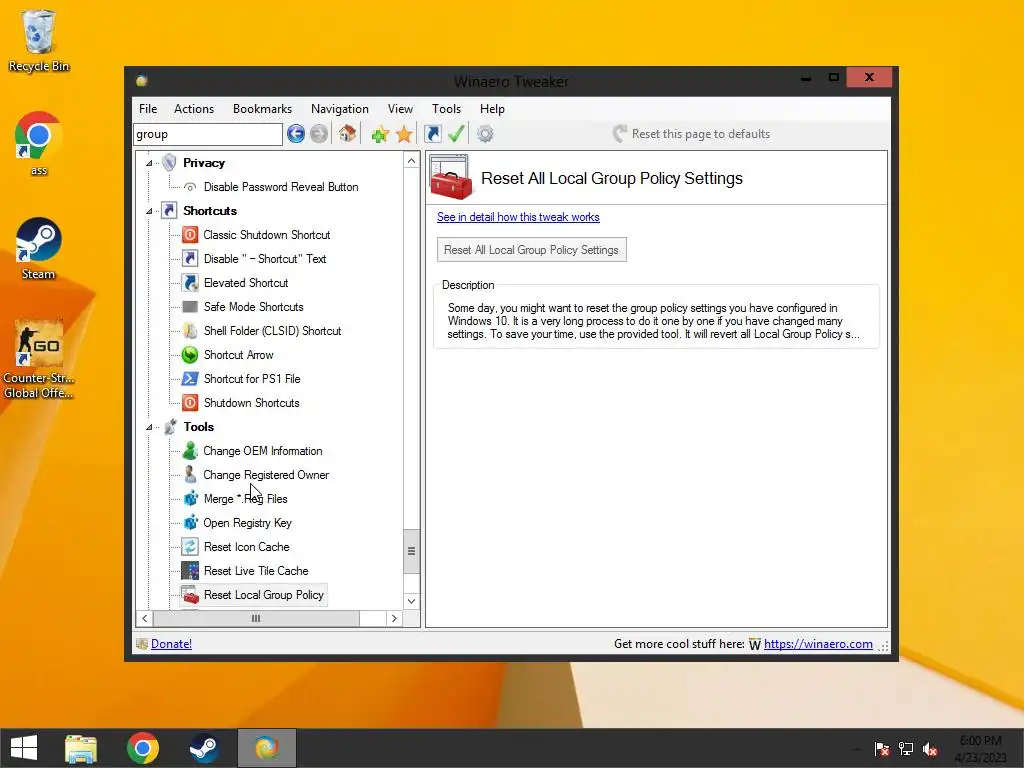Click the green Shortcut Arrow icon
This screenshot has width=1024, height=768.
189,355
